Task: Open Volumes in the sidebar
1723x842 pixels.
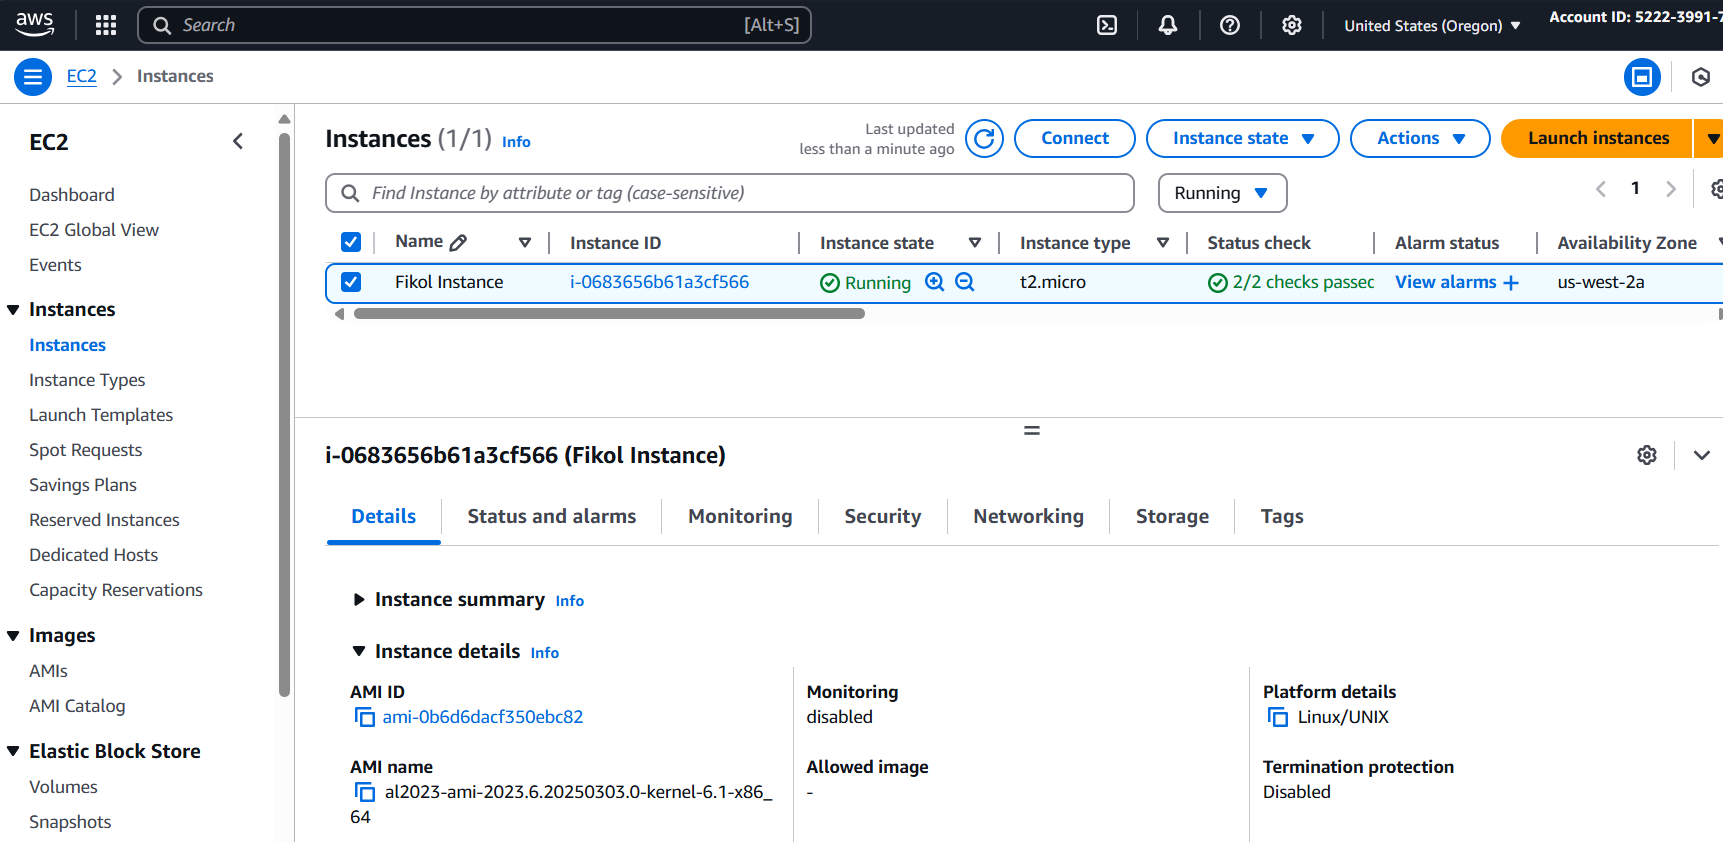Action: click(x=63, y=787)
